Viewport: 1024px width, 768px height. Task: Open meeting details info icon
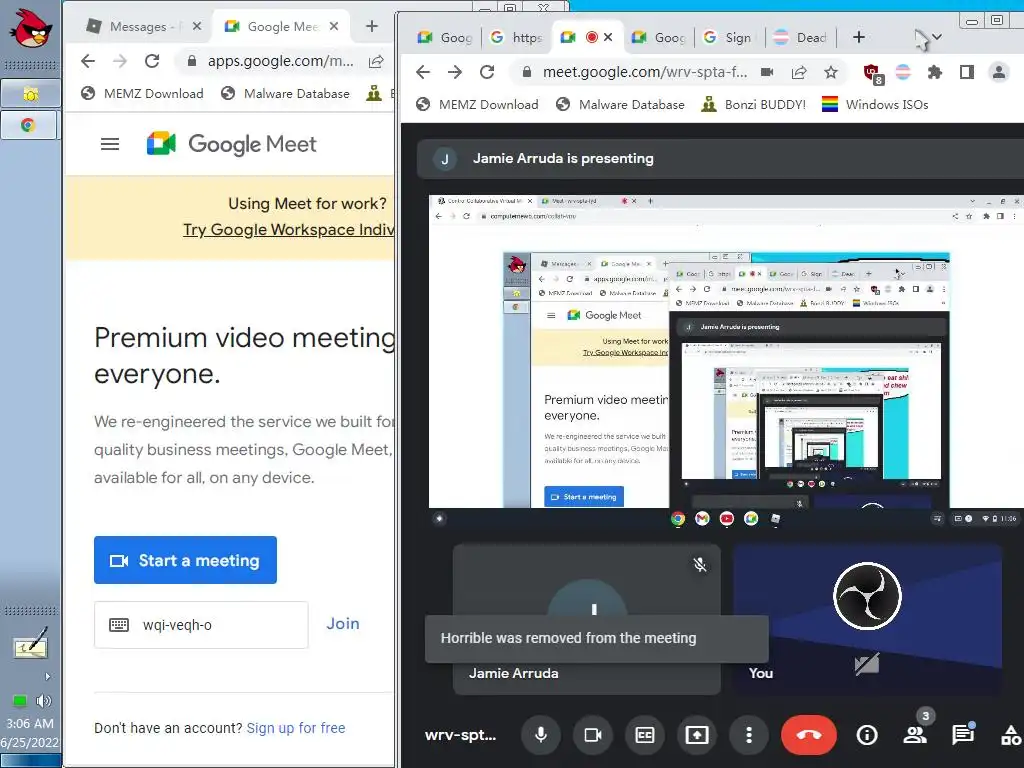(x=867, y=735)
